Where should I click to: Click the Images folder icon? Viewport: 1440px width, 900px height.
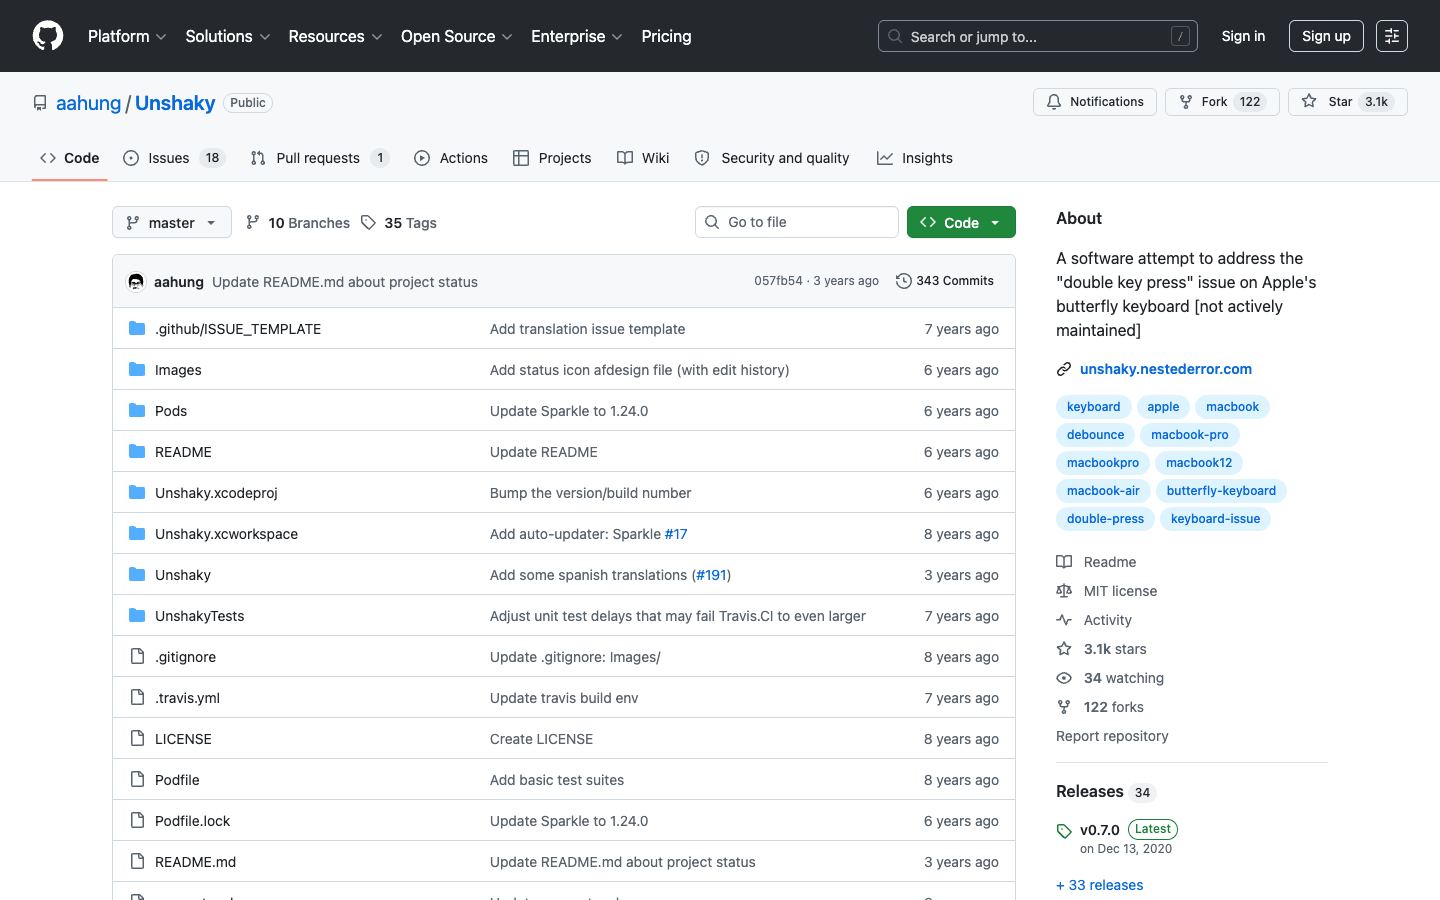pos(137,370)
